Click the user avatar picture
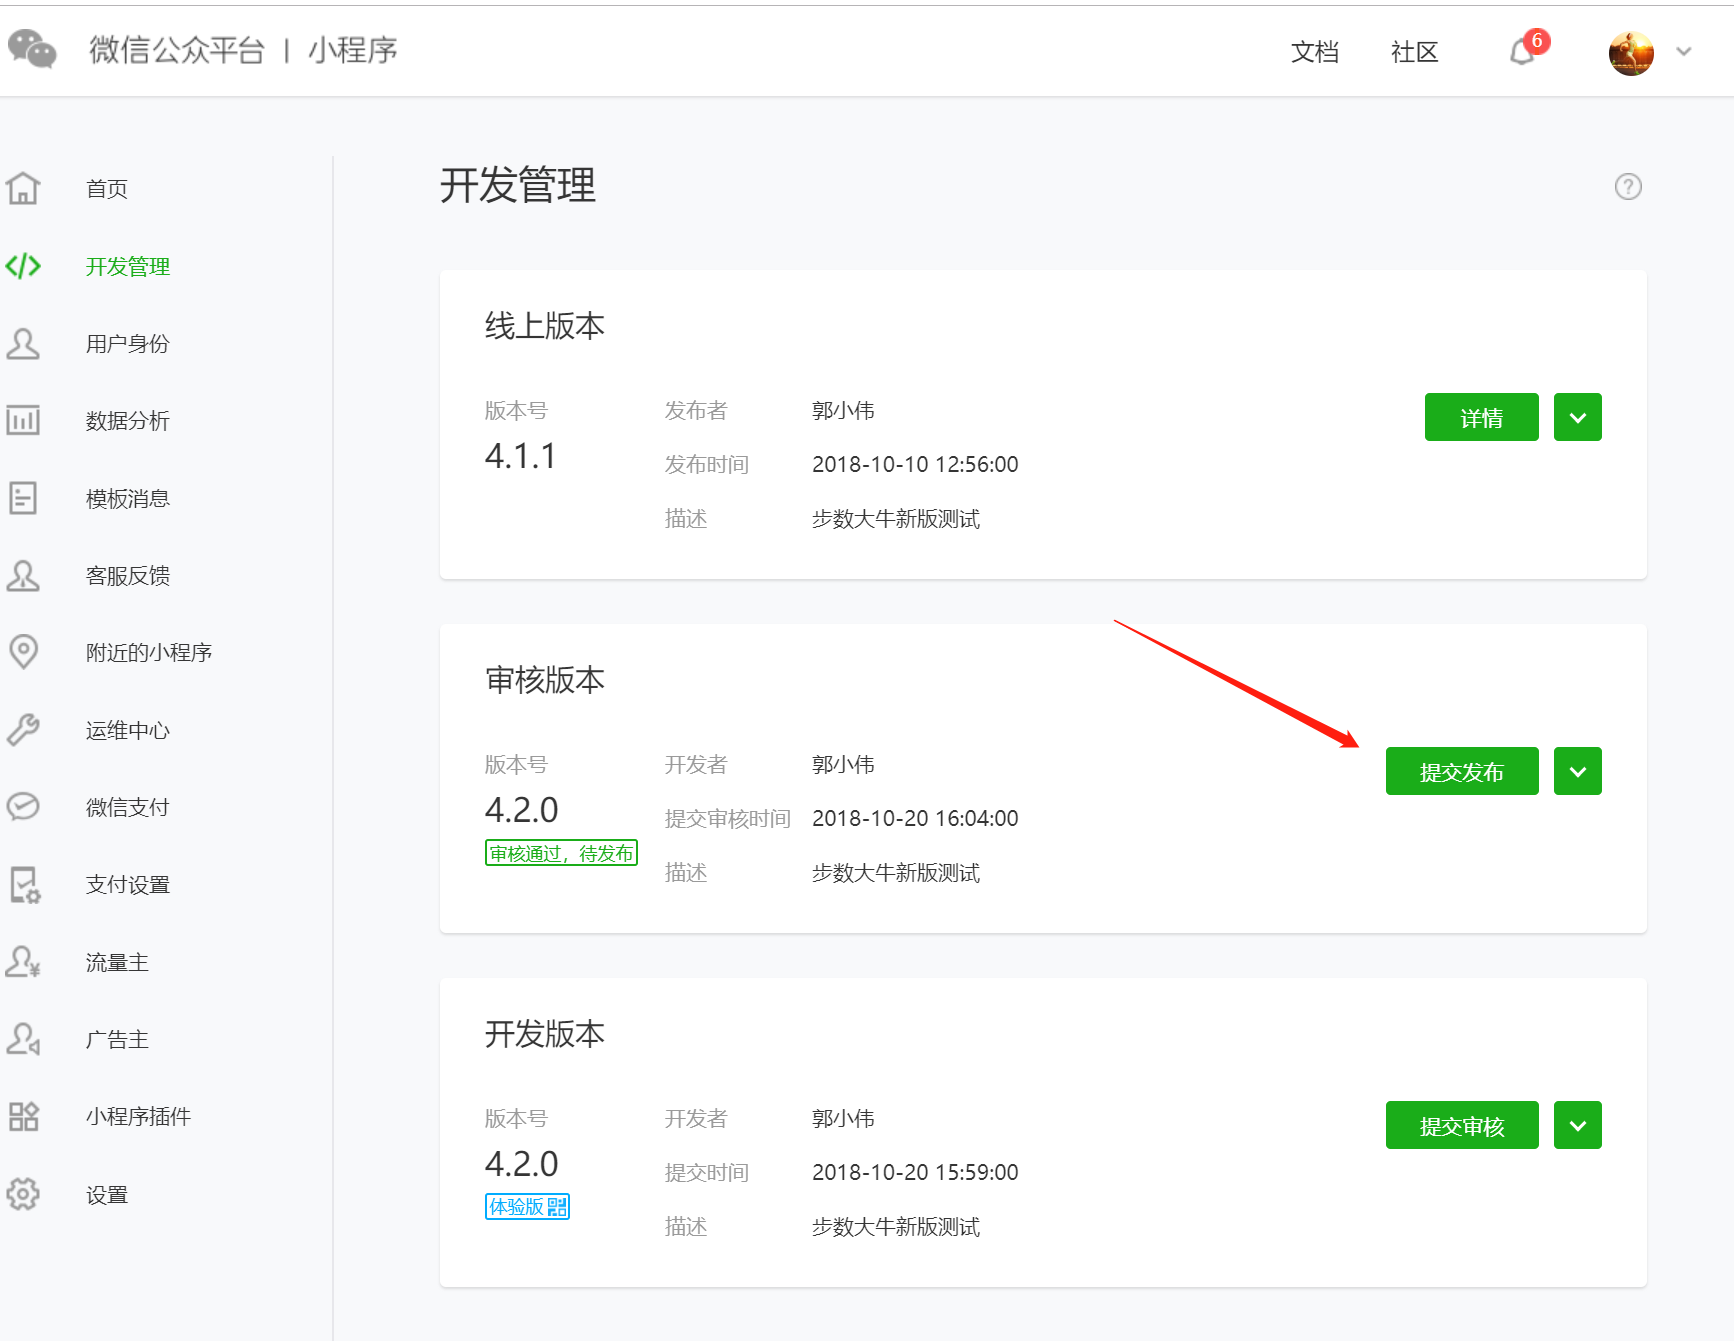1734x1341 pixels. [1630, 53]
